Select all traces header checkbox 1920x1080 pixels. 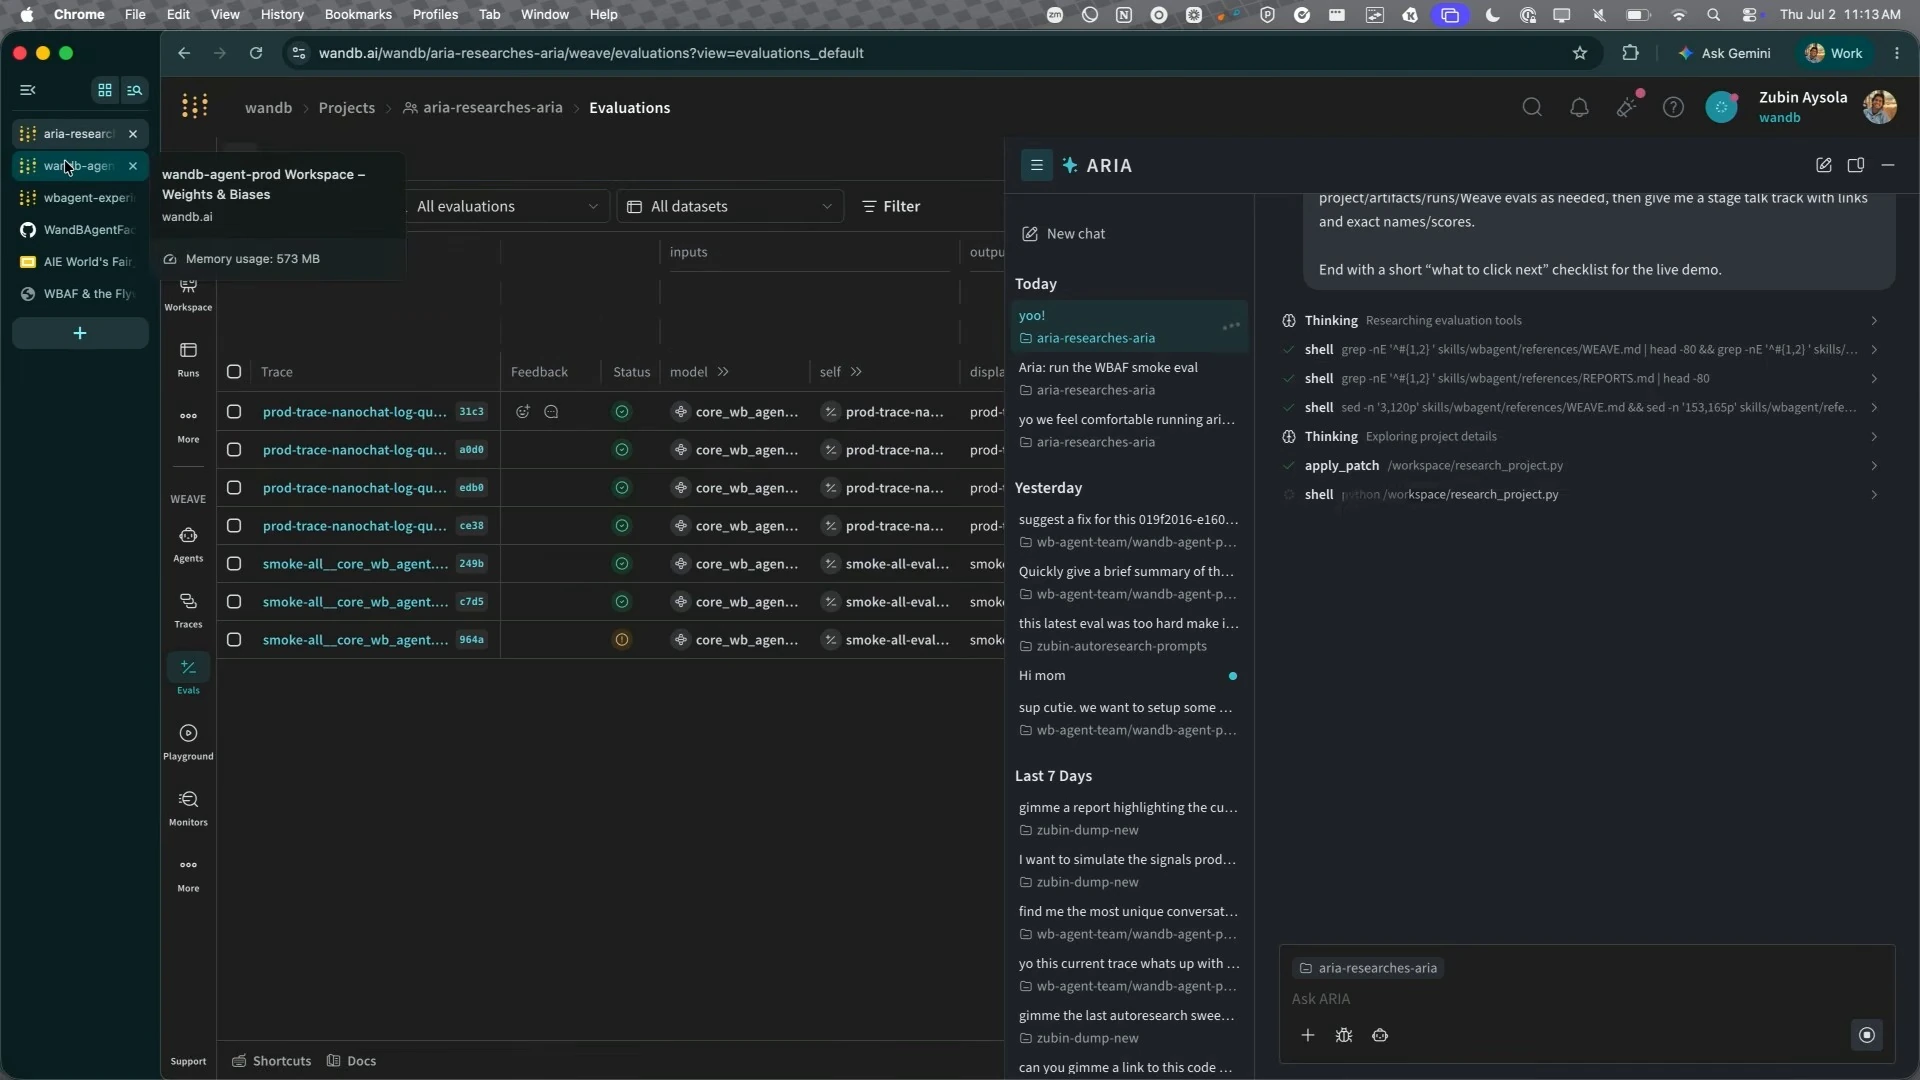[234, 372]
